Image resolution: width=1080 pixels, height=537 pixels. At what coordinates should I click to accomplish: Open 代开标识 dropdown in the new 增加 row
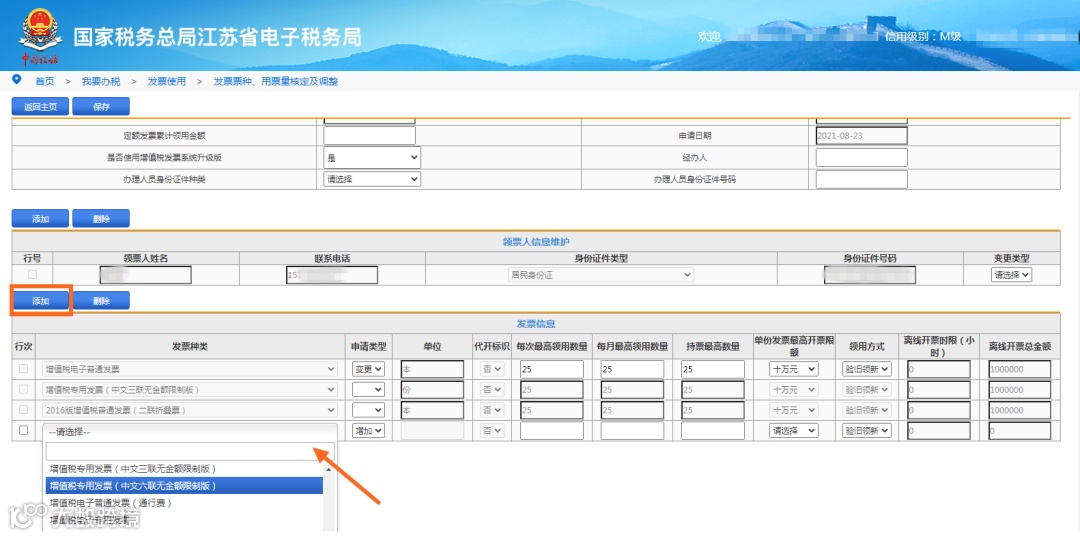[x=492, y=430]
